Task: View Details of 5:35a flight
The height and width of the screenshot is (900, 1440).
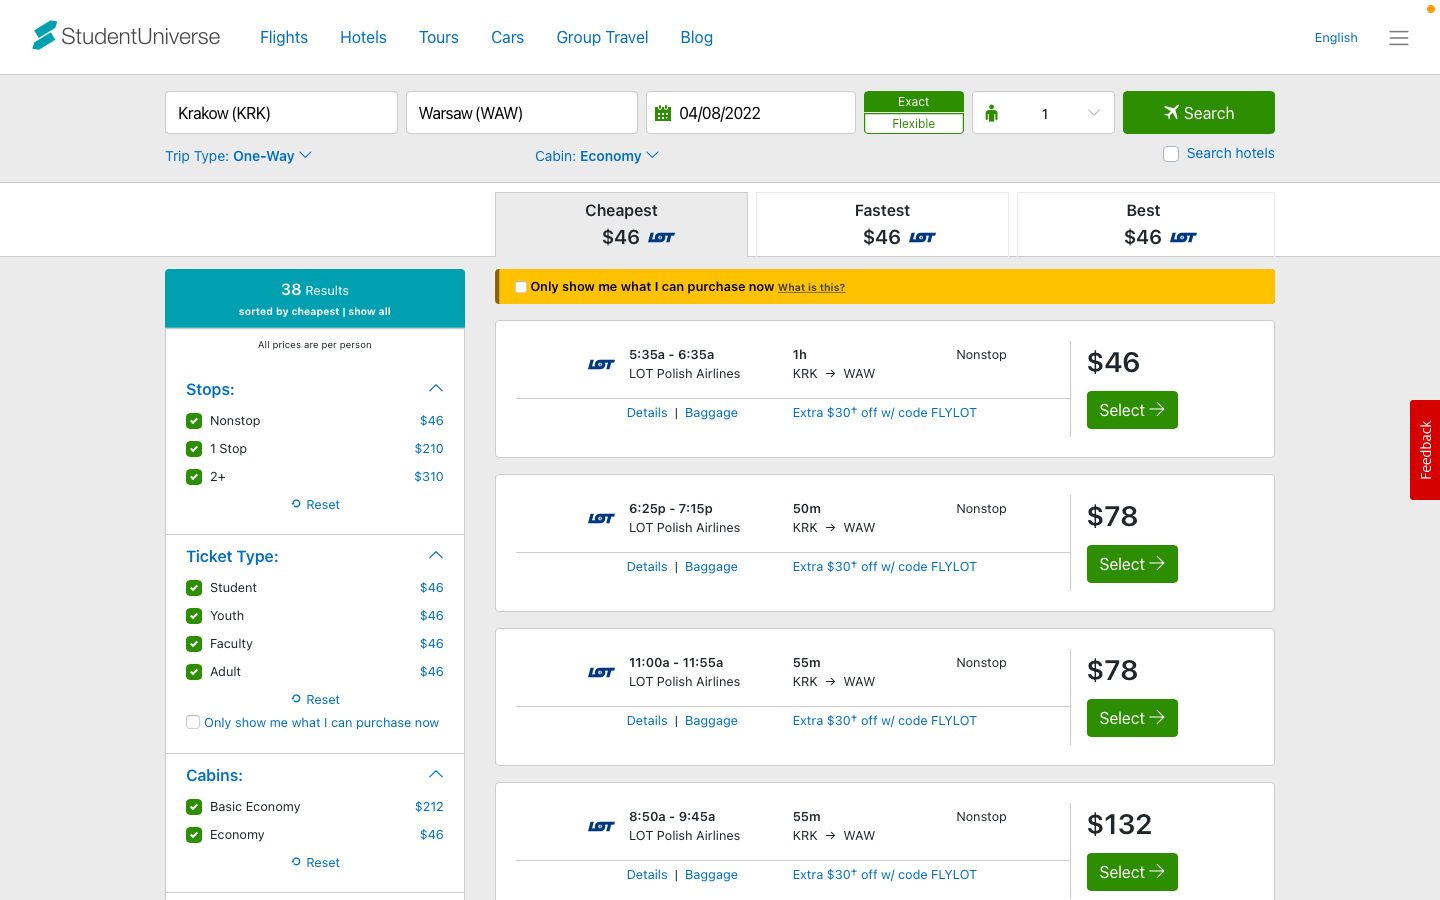Action: pyautogui.click(x=647, y=413)
